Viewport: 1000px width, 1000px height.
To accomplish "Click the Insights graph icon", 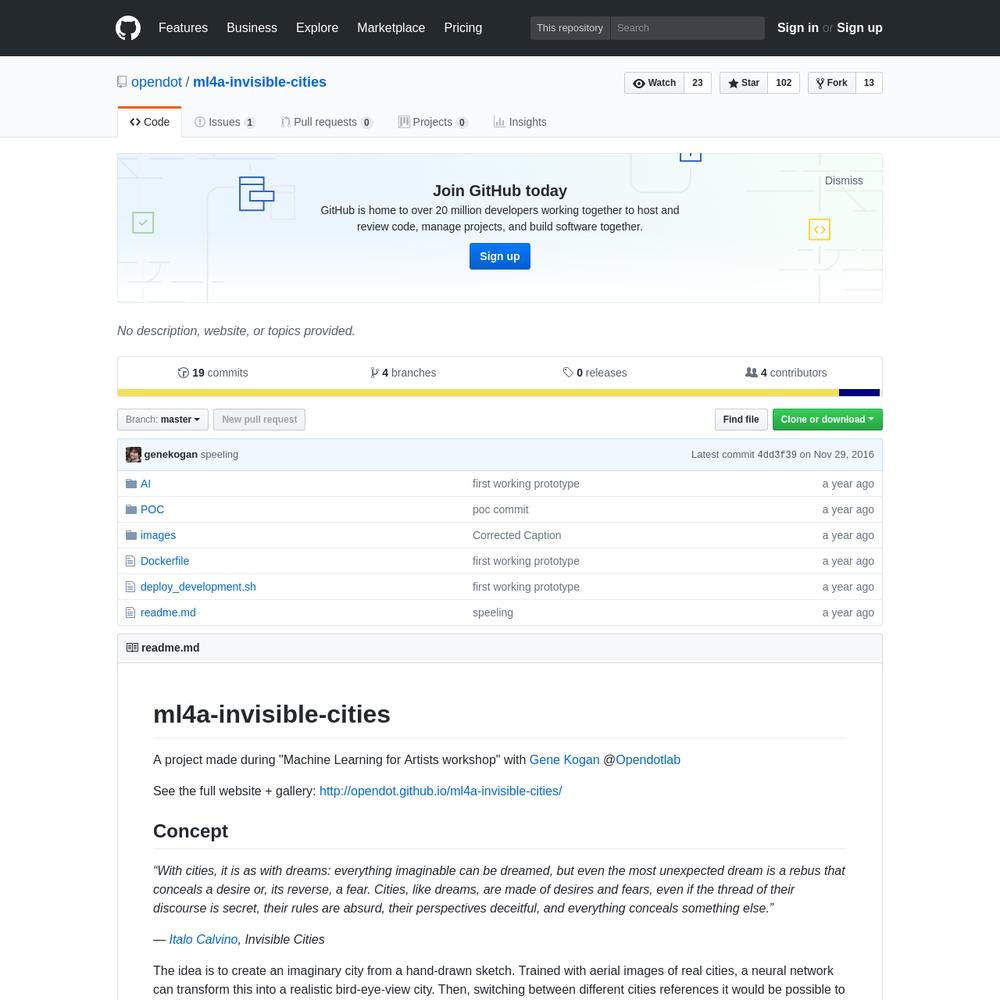I will tap(499, 122).
